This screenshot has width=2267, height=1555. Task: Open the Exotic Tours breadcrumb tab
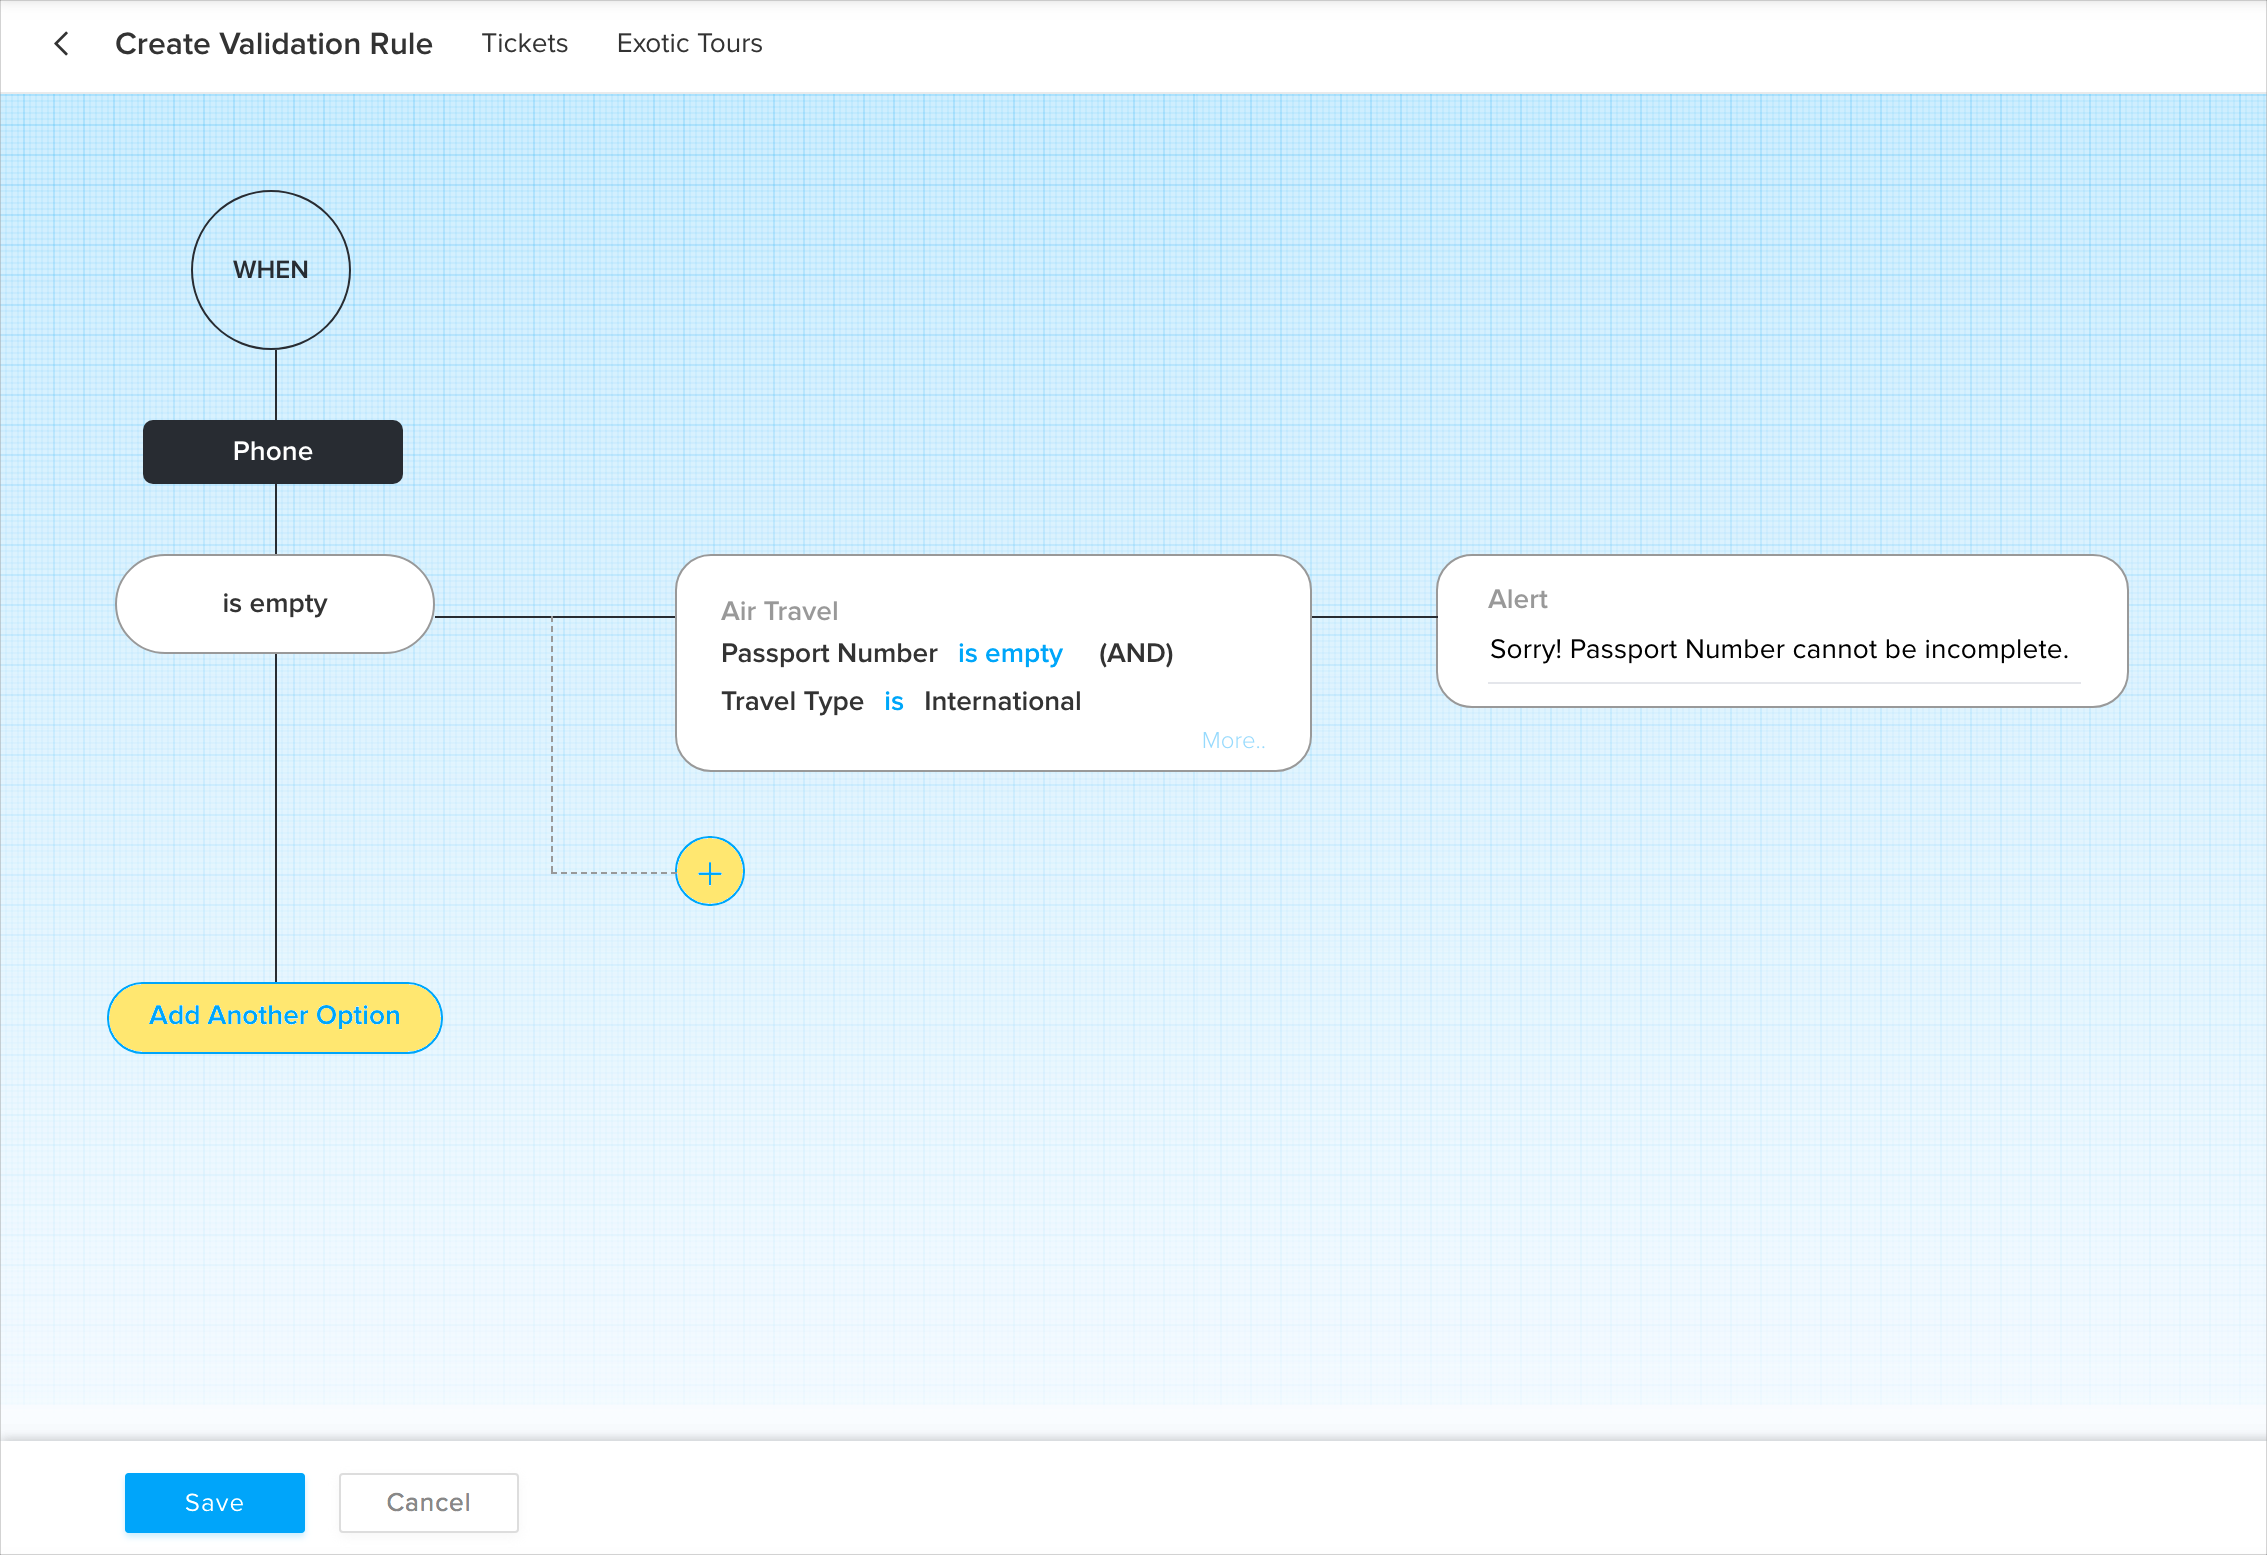pyautogui.click(x=689, y=44)
